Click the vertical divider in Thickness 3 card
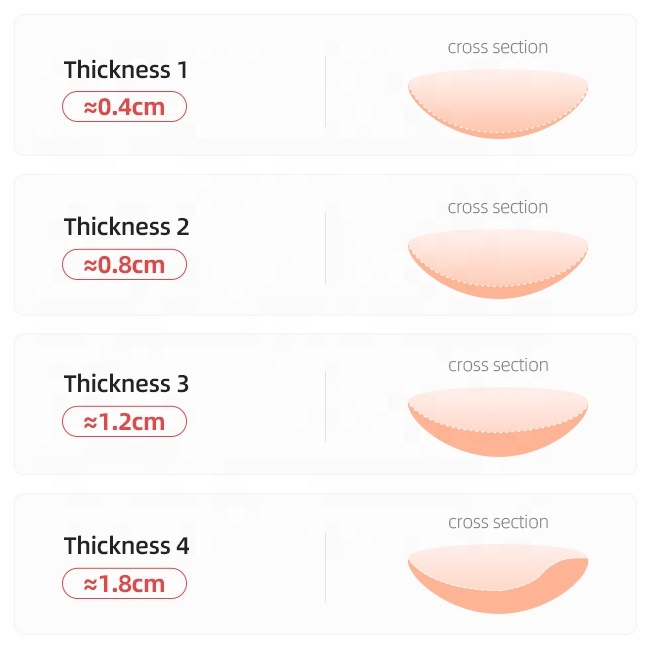 tap(325, 406)
